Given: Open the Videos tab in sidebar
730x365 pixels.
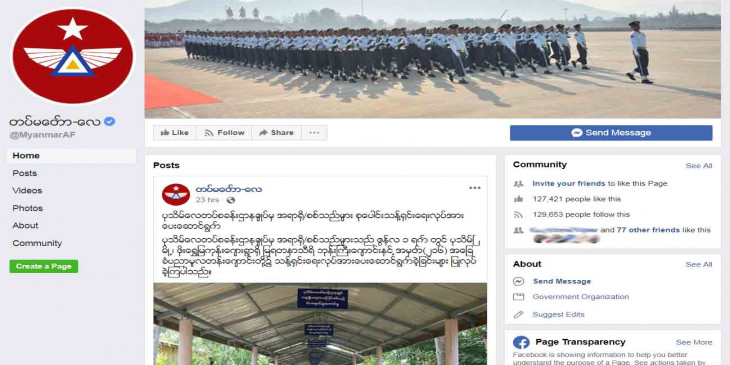Looking at the screenshot, I should (27, 191).
